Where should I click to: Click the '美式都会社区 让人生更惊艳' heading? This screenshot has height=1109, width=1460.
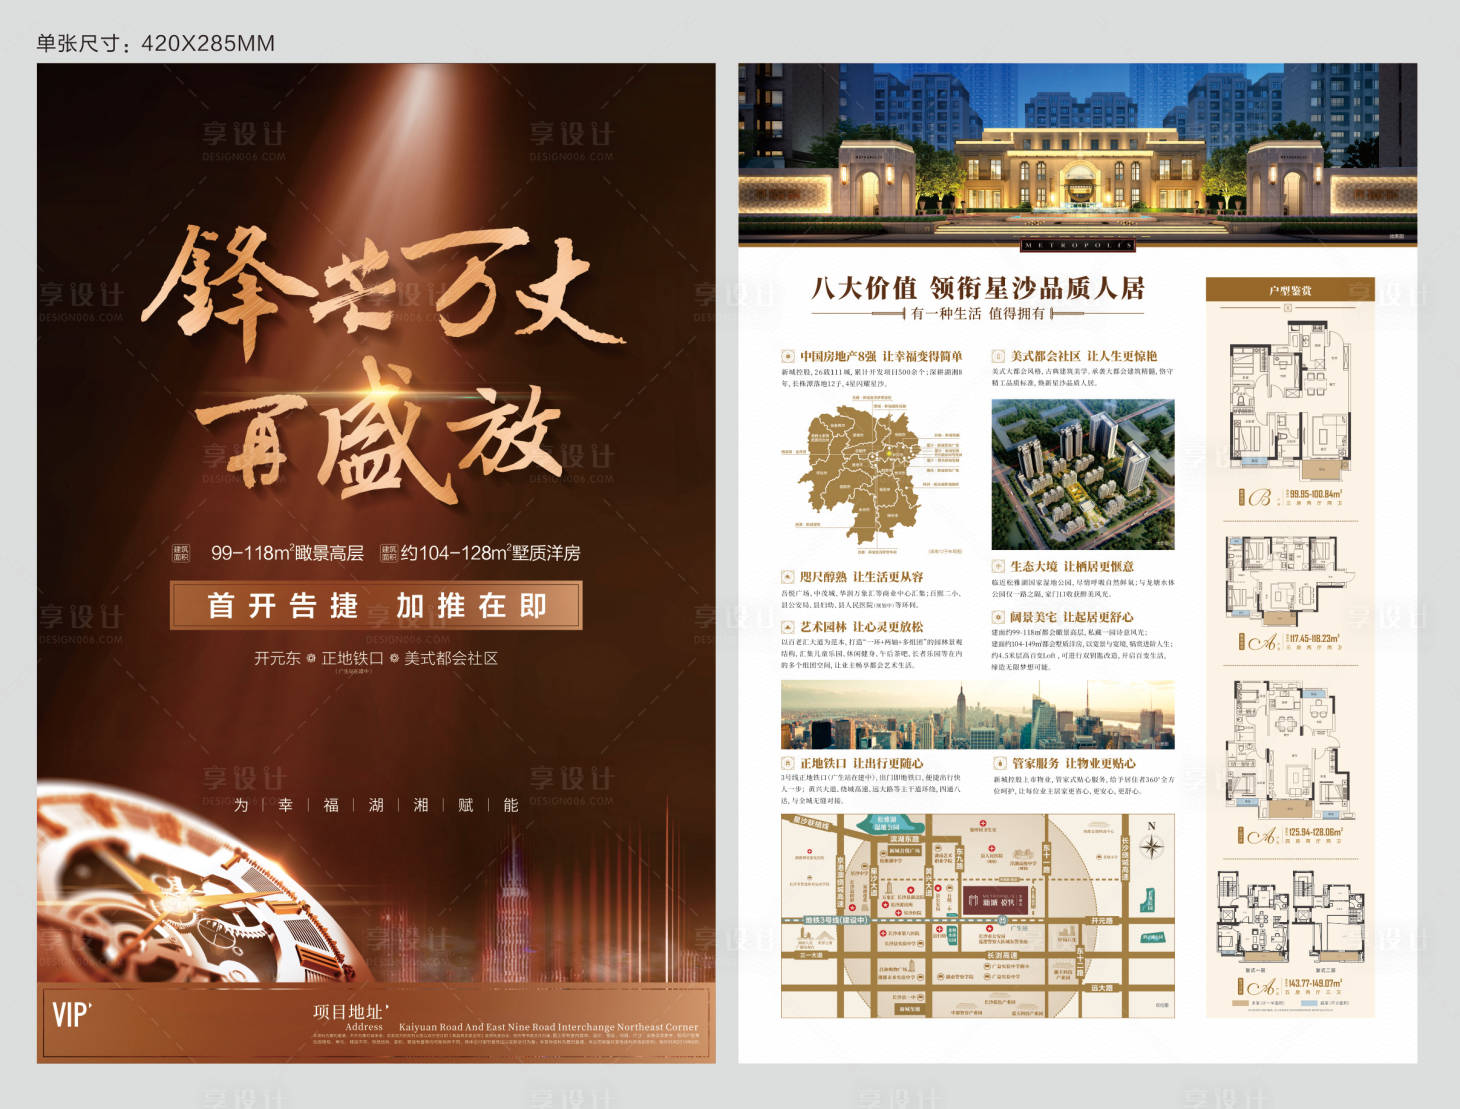[1084, 356]
